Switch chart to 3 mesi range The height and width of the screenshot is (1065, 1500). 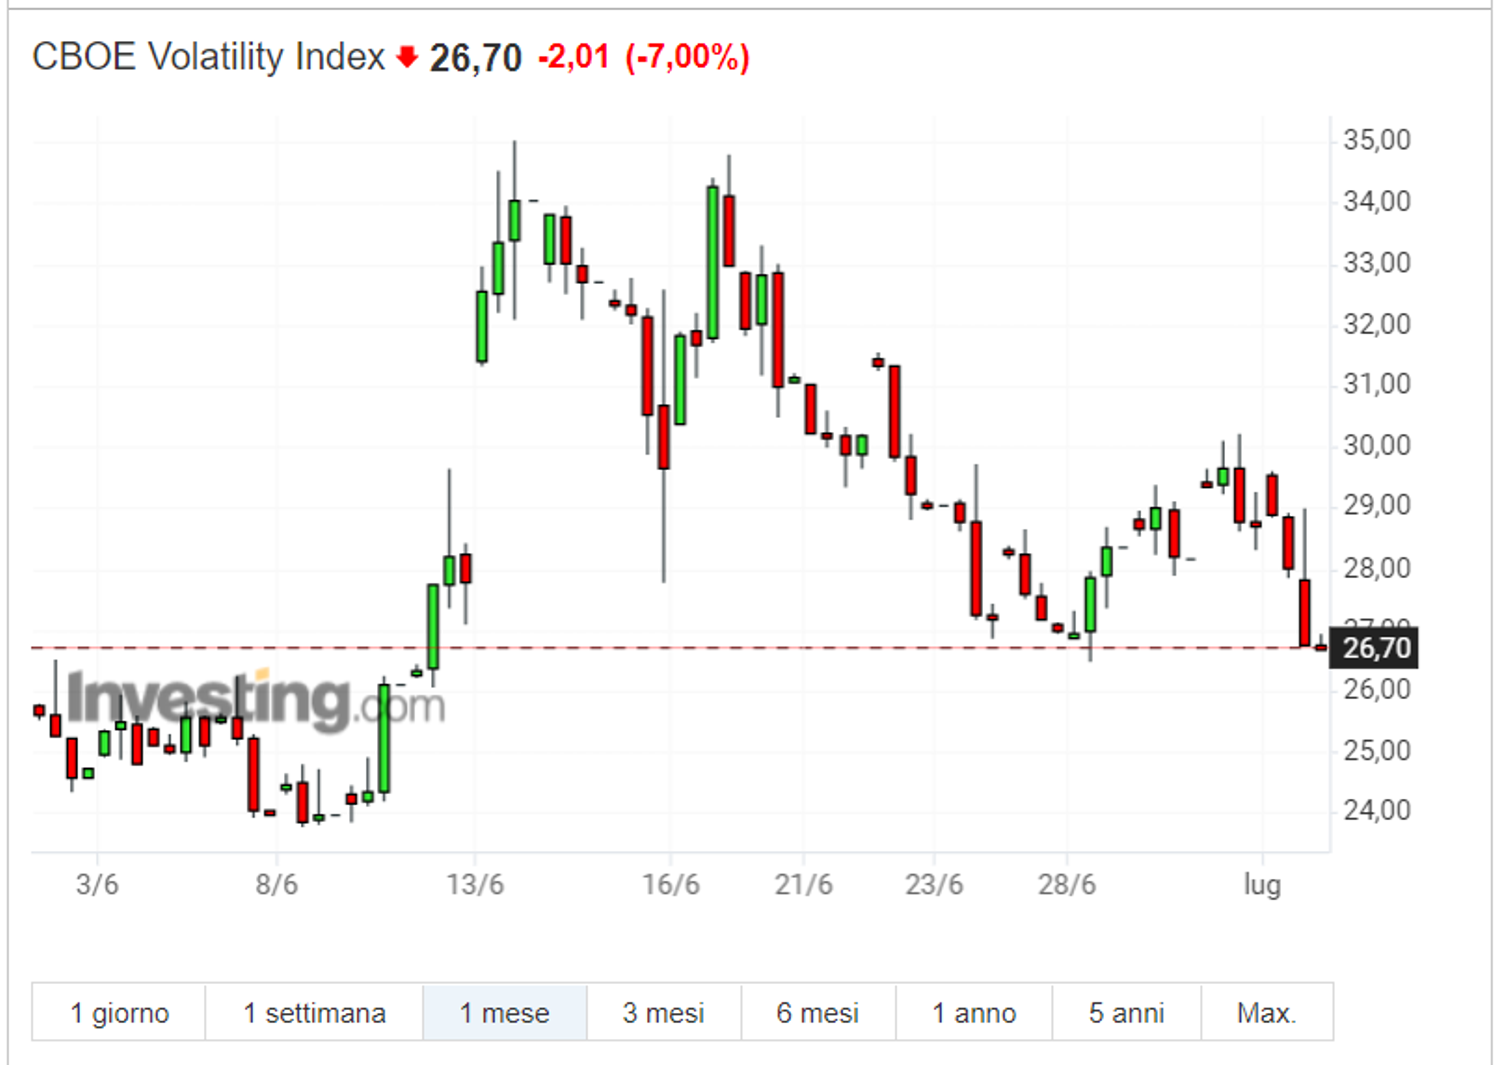point(664,1013)
